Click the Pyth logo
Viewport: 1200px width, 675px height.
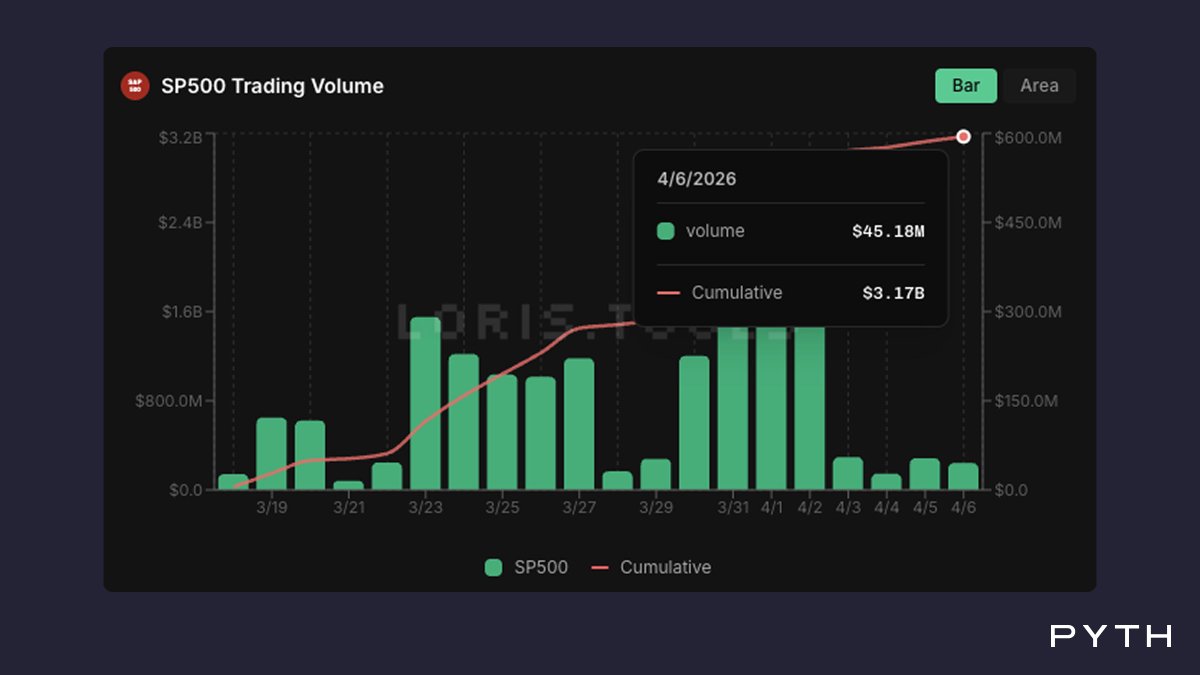1111,636
